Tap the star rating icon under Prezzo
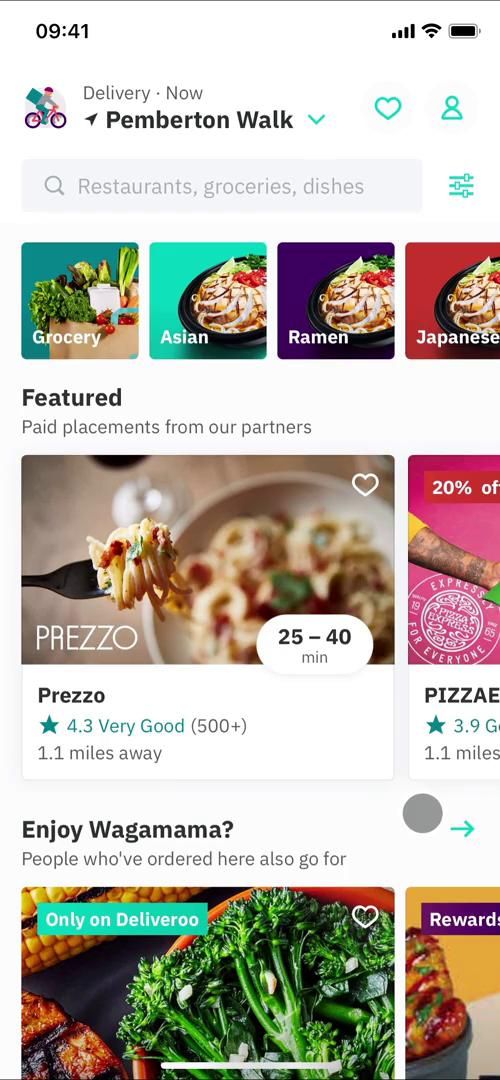 point(49,725)
